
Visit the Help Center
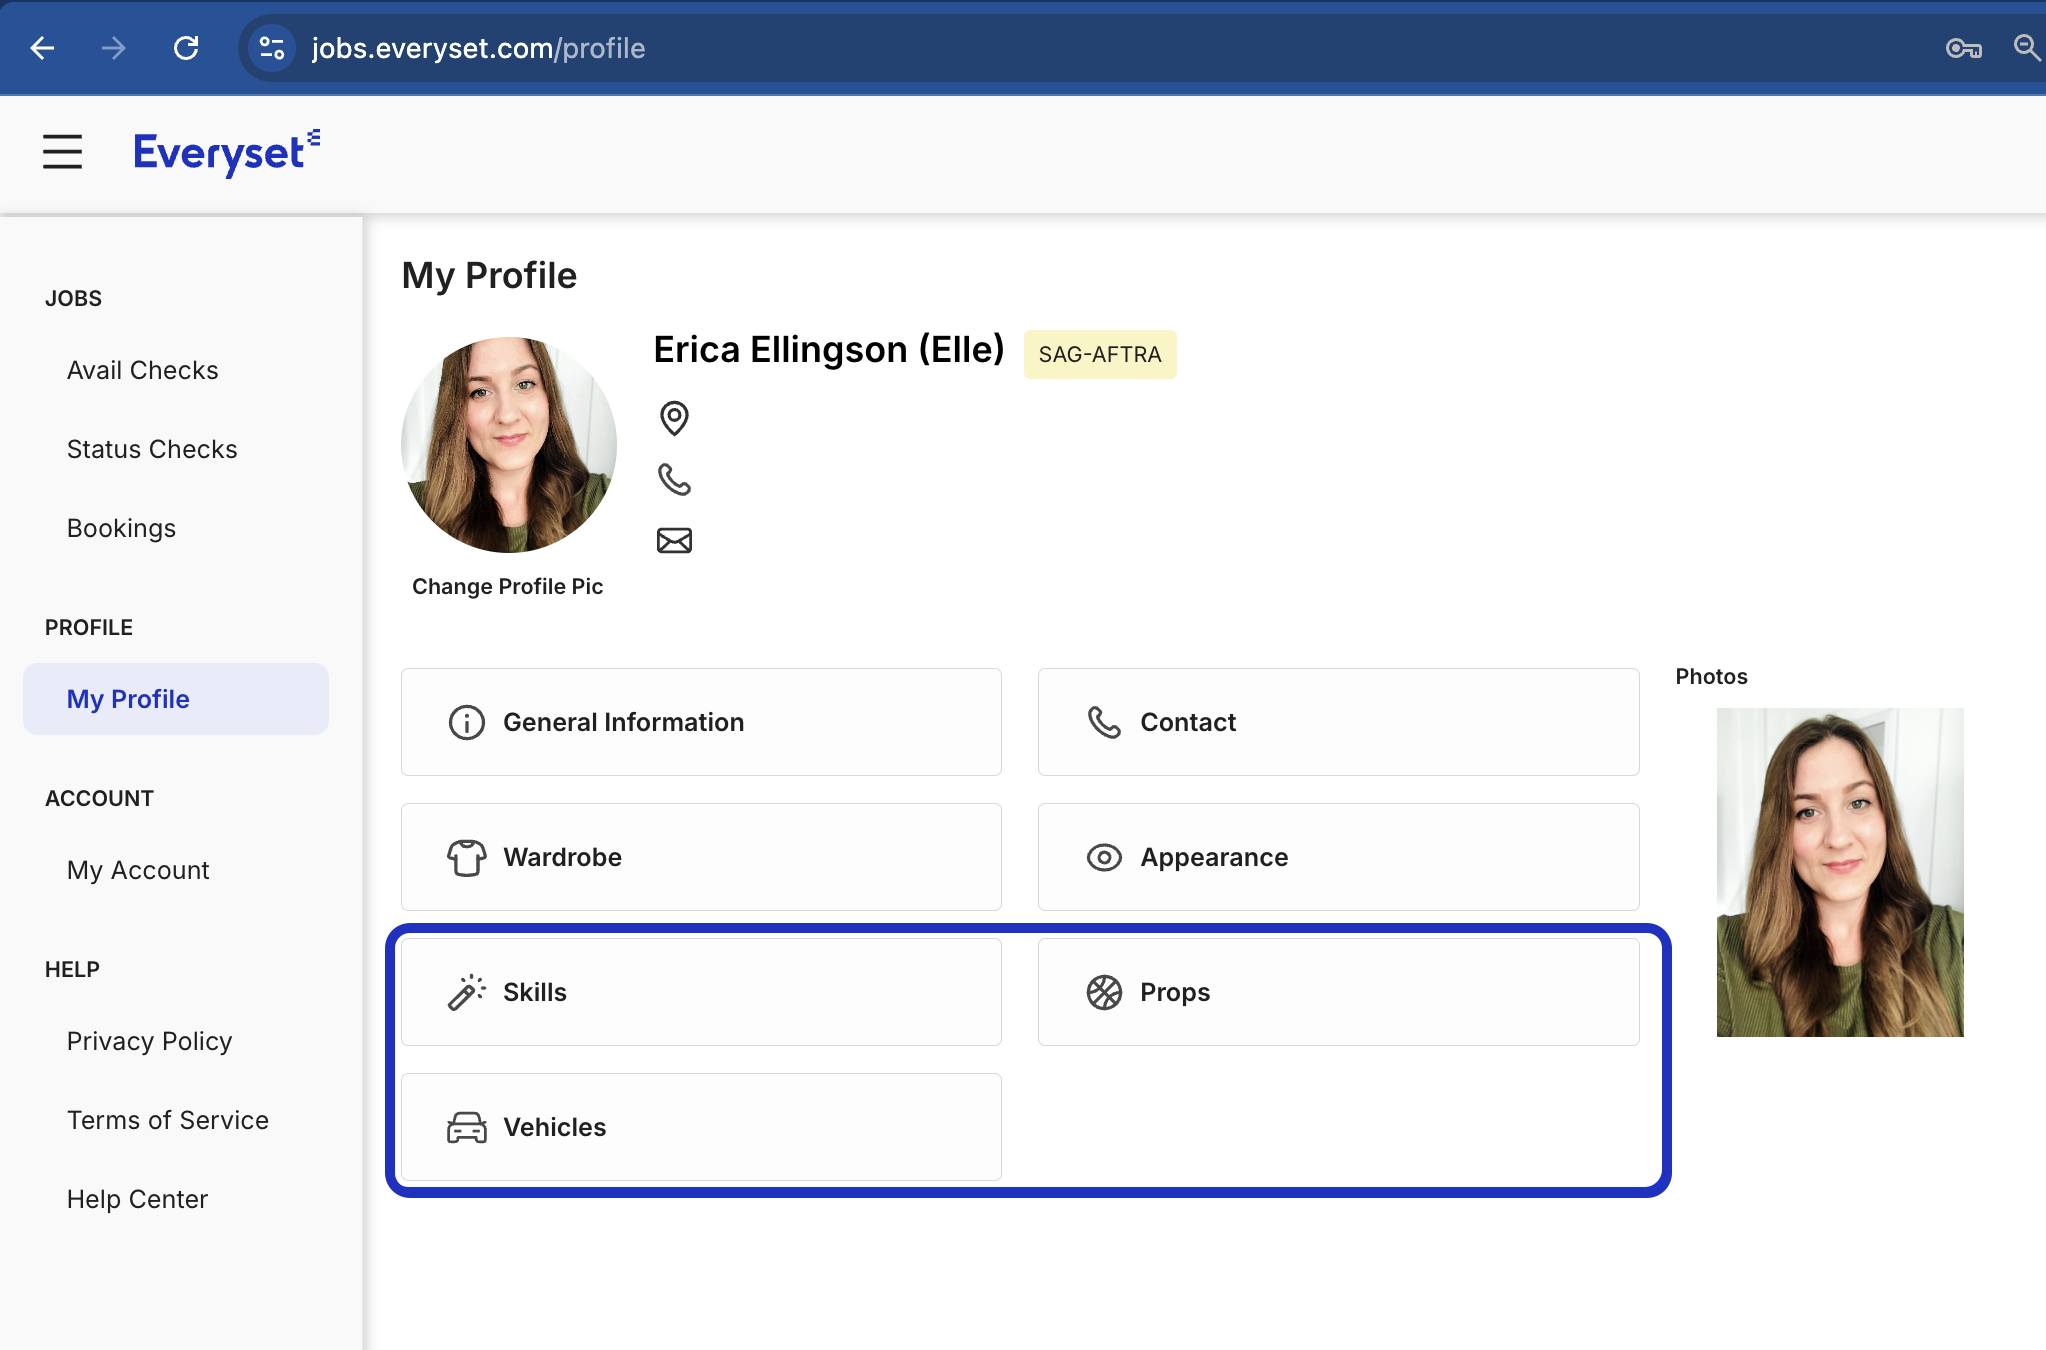137,1199
